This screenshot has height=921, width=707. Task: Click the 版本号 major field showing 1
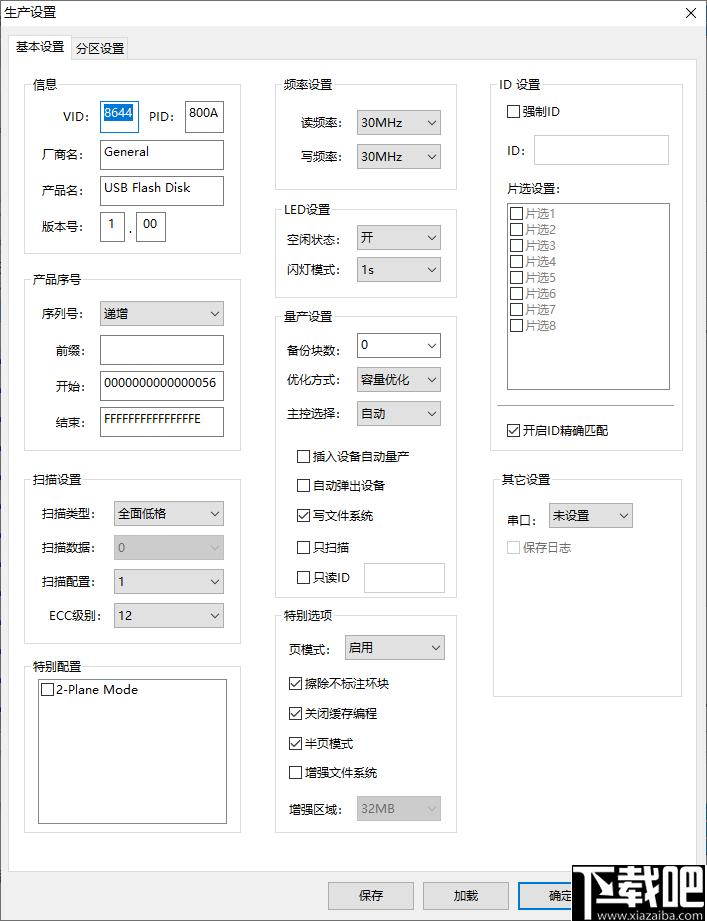tap(112, 227)
